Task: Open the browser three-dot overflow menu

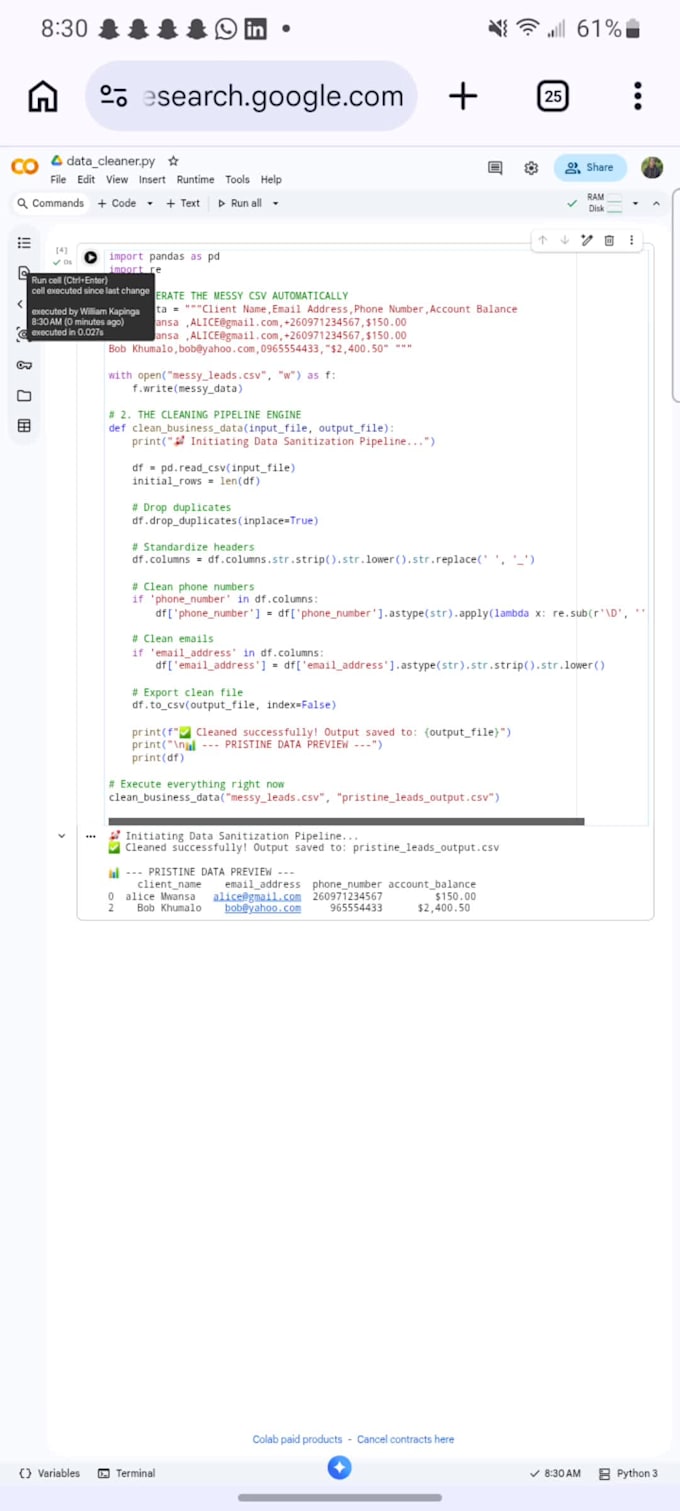Action: coord(638,97)
